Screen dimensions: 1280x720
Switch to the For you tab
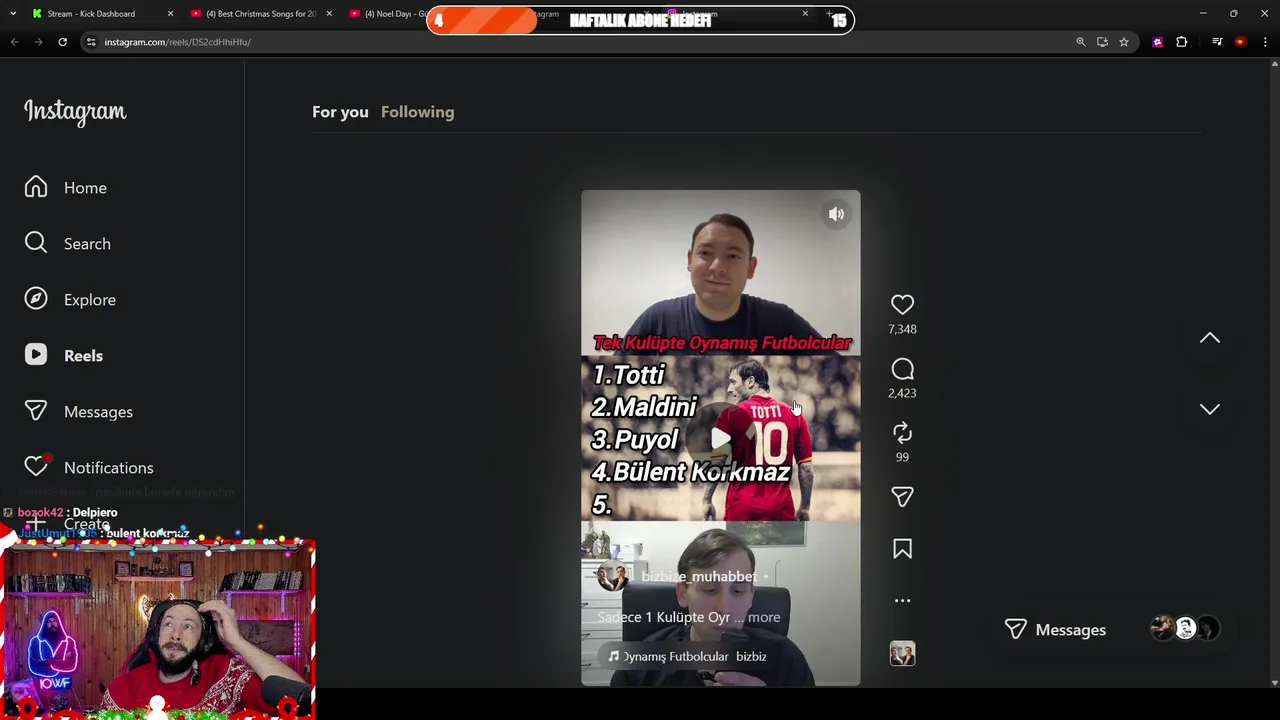coord(340,112)
